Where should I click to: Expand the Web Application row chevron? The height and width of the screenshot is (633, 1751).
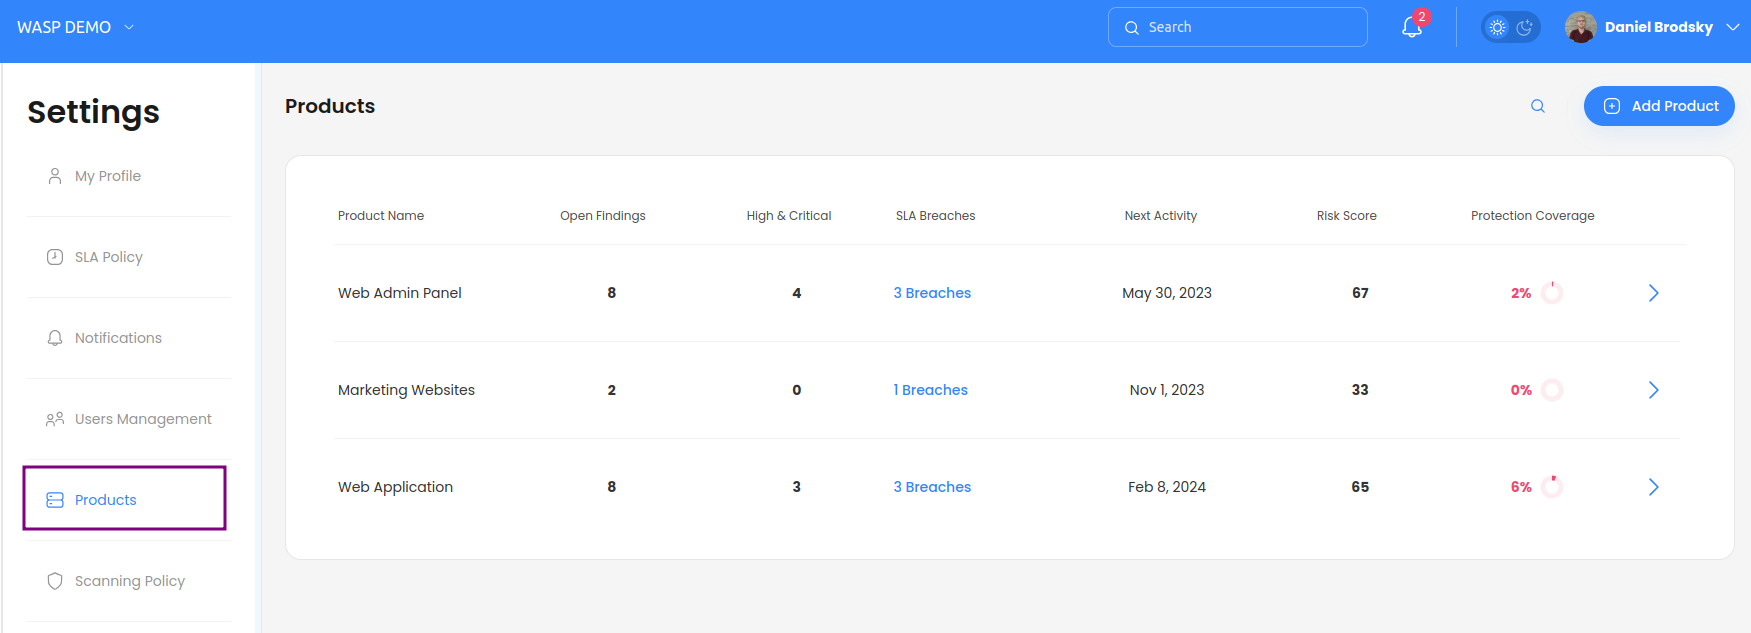point(1653,487)
